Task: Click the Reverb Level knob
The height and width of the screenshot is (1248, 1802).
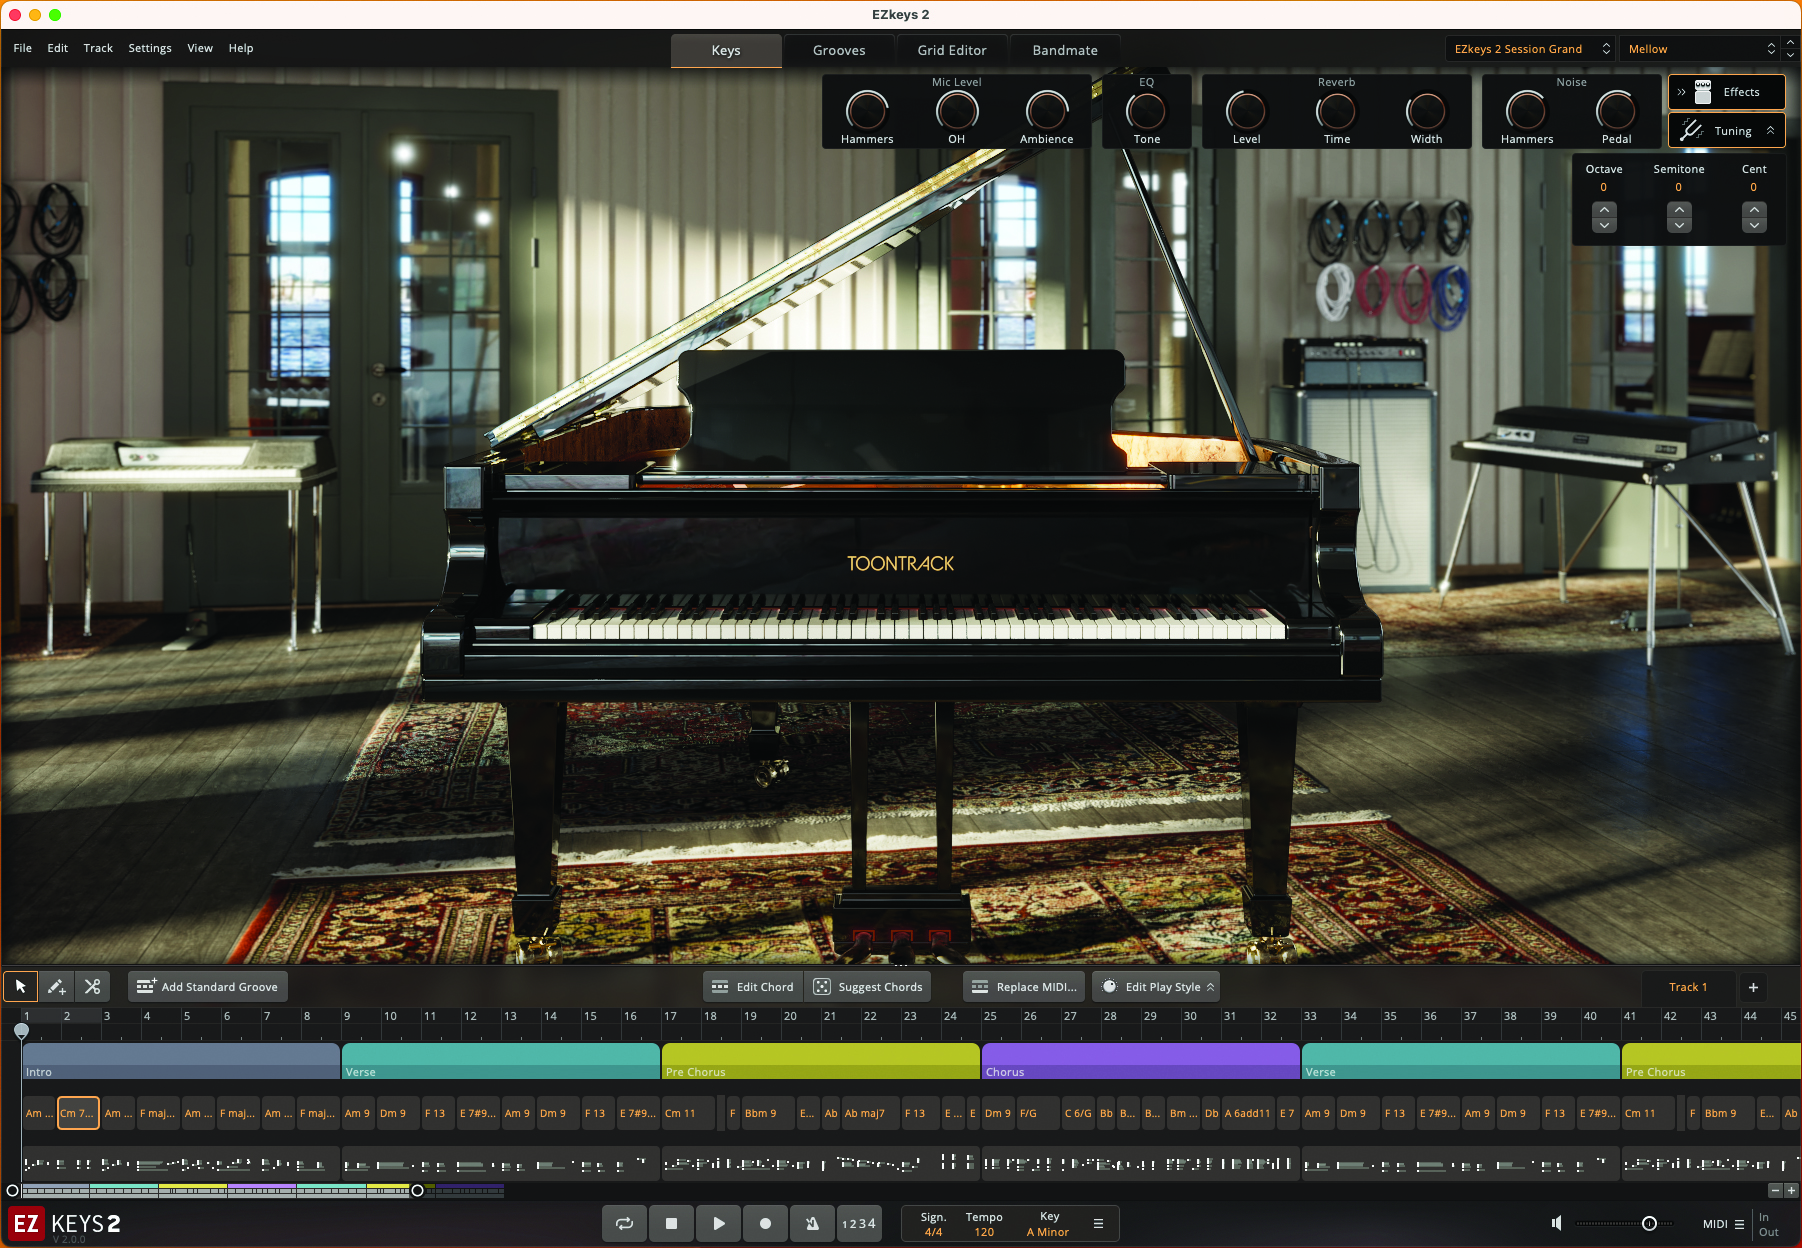Action: (1246, 111)
